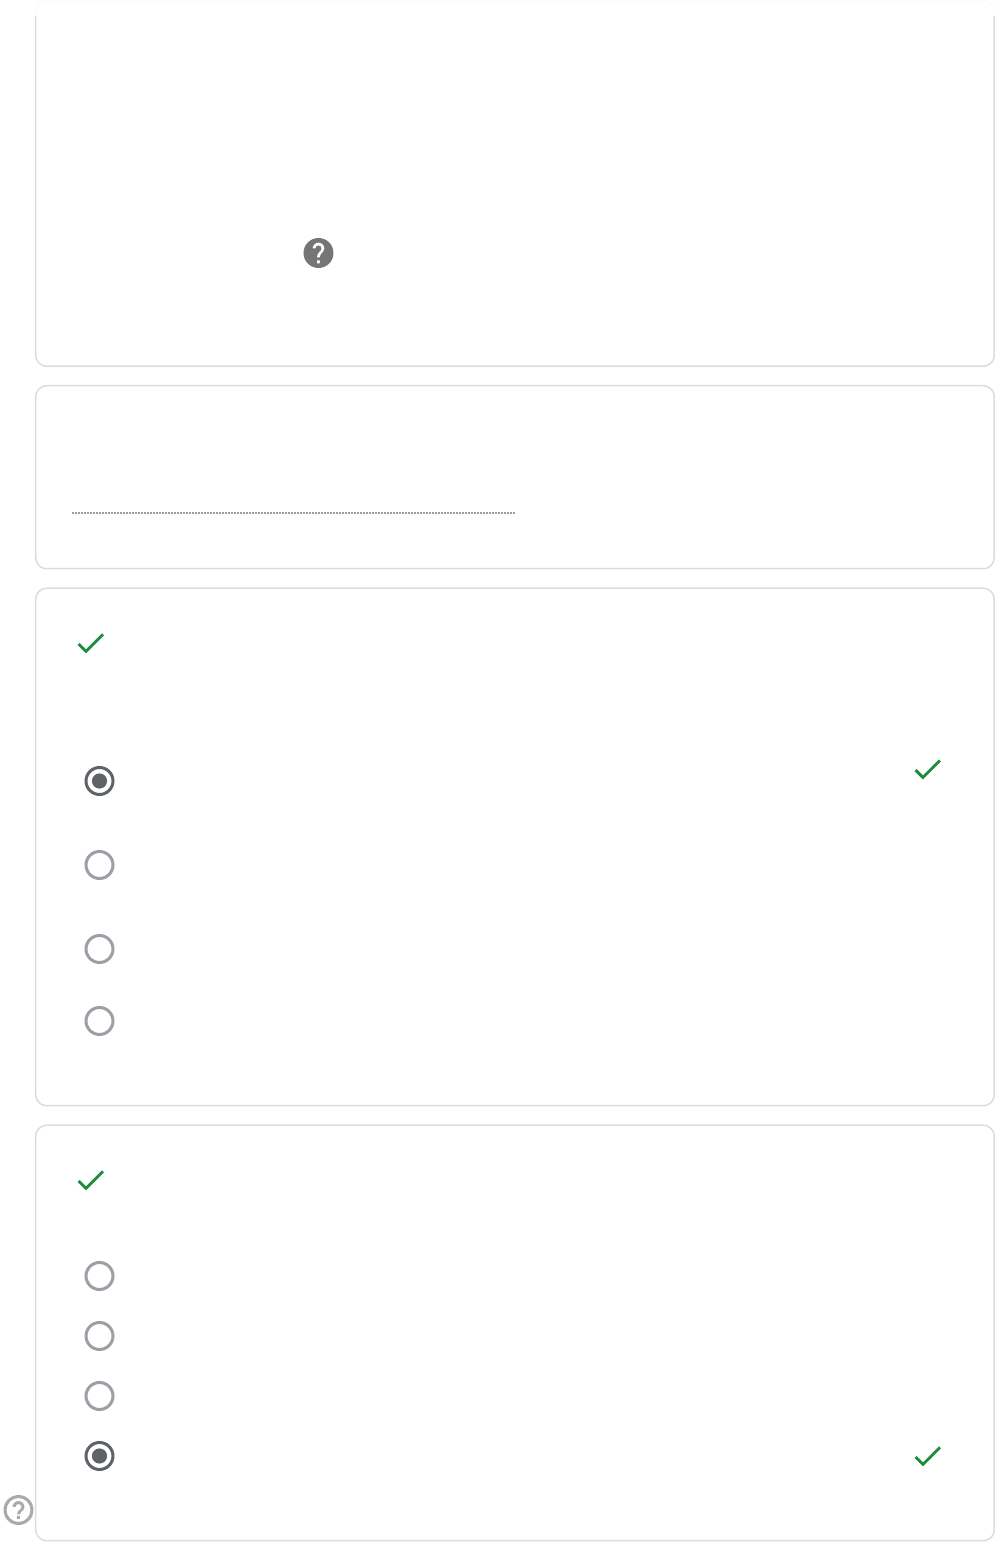995x1542 pixels.
Task: Click green checkmark heading the second choice question
Action: tap(91, 1180)
